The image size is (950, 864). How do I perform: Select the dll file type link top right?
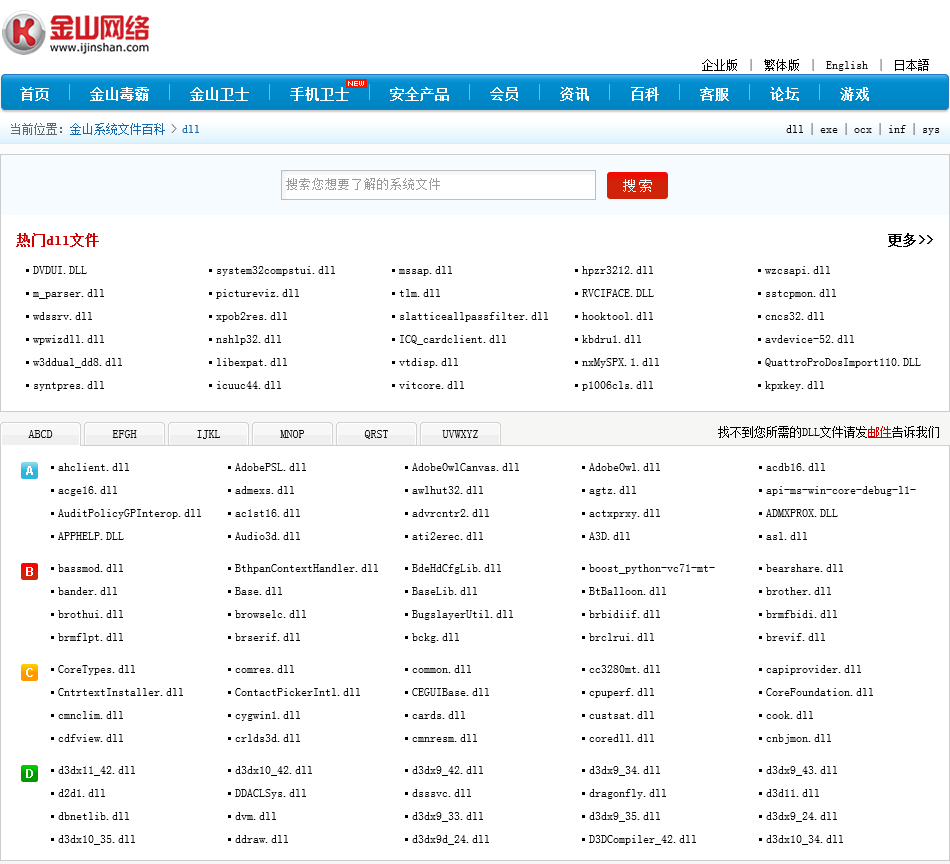[794, 130]
